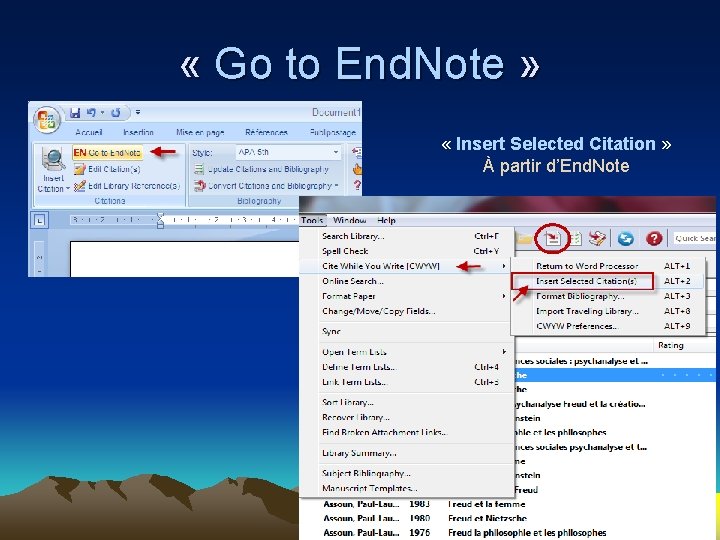Select Manuscript Templates... entry
Screen dimensions: 720x540
point(407,489)
